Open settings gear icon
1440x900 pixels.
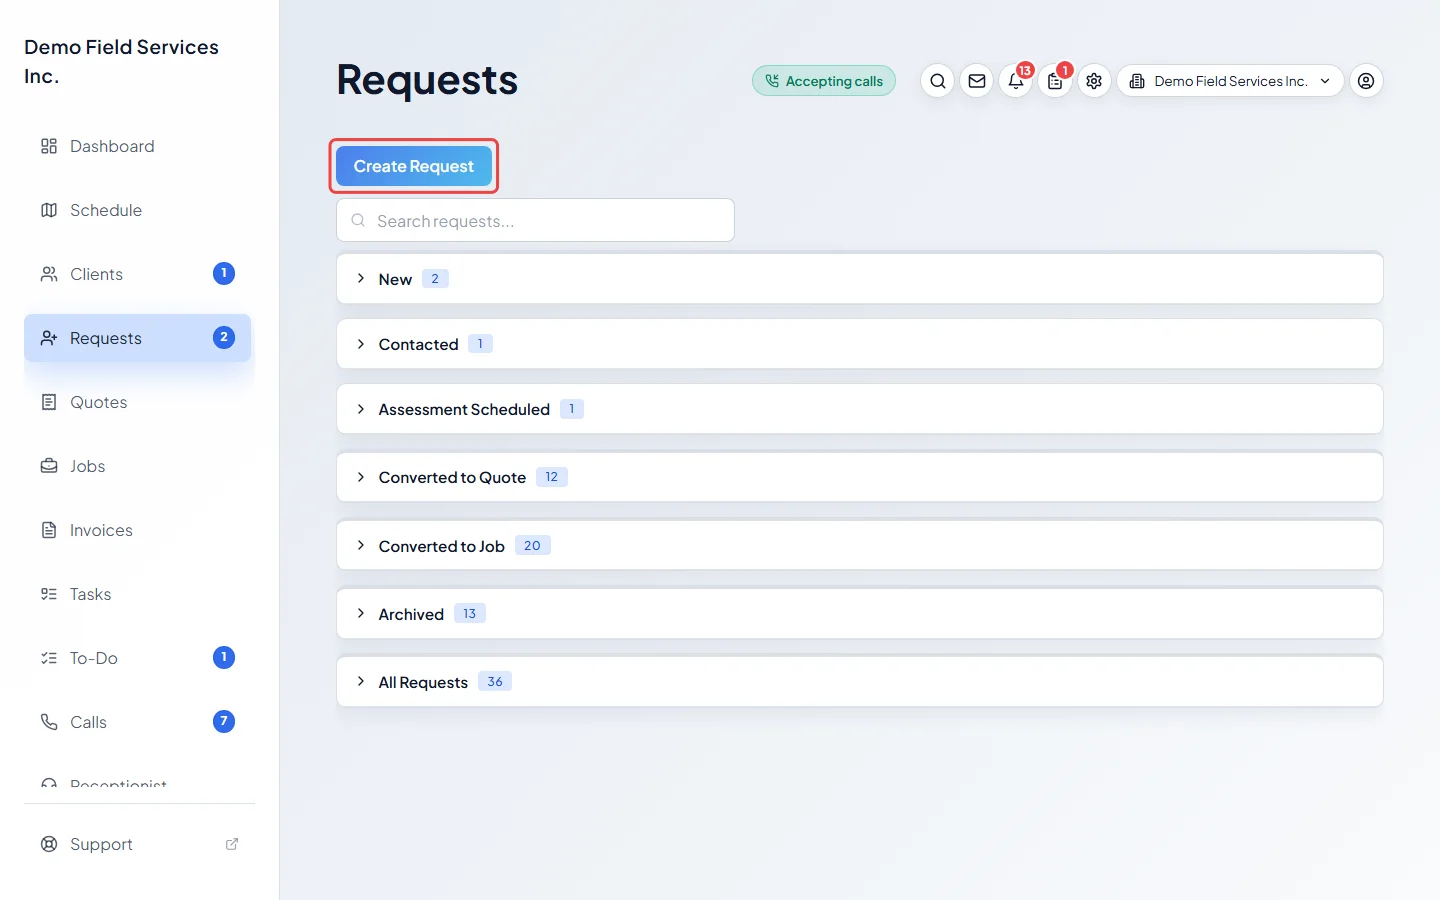[1094, 81]
